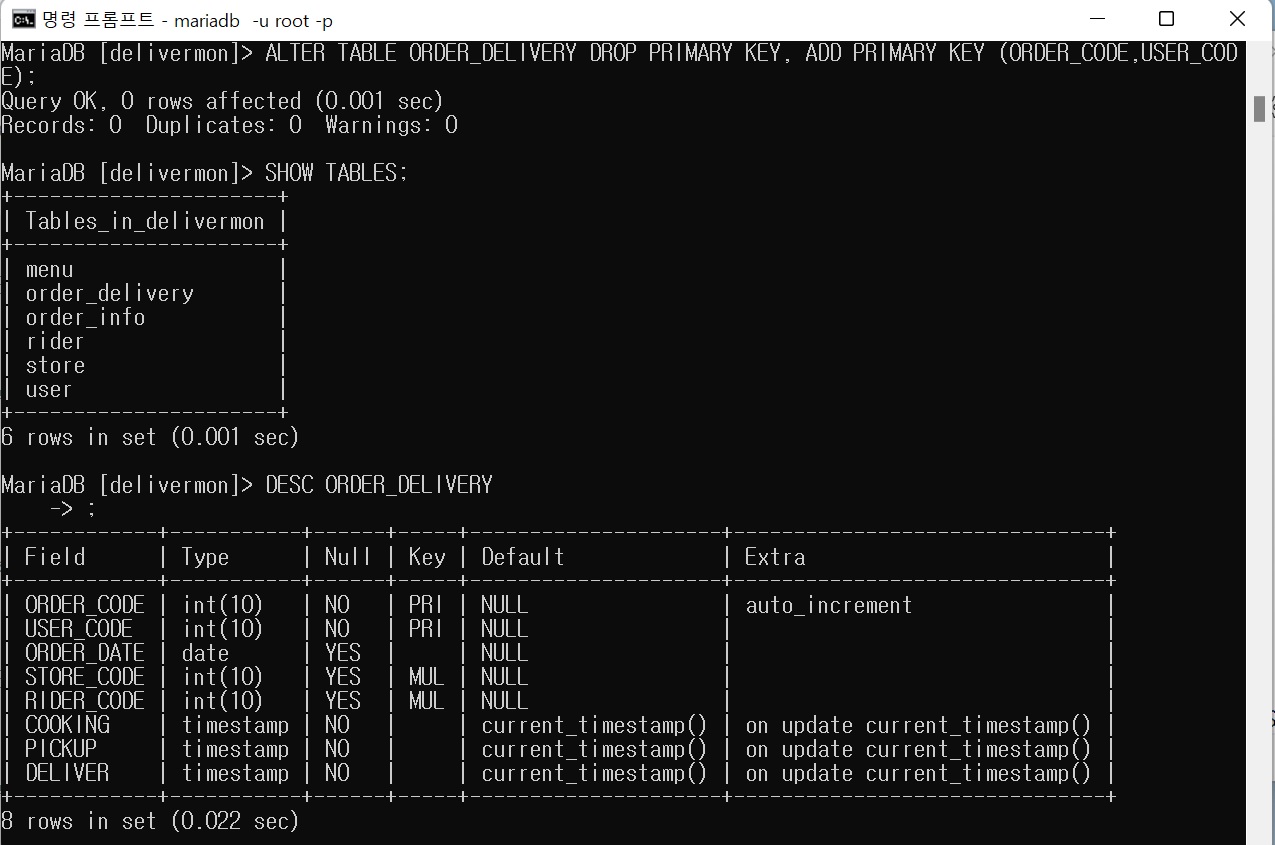Click the 'Field' column header
The image size is (1275, 845).
(x=55, y=557)
